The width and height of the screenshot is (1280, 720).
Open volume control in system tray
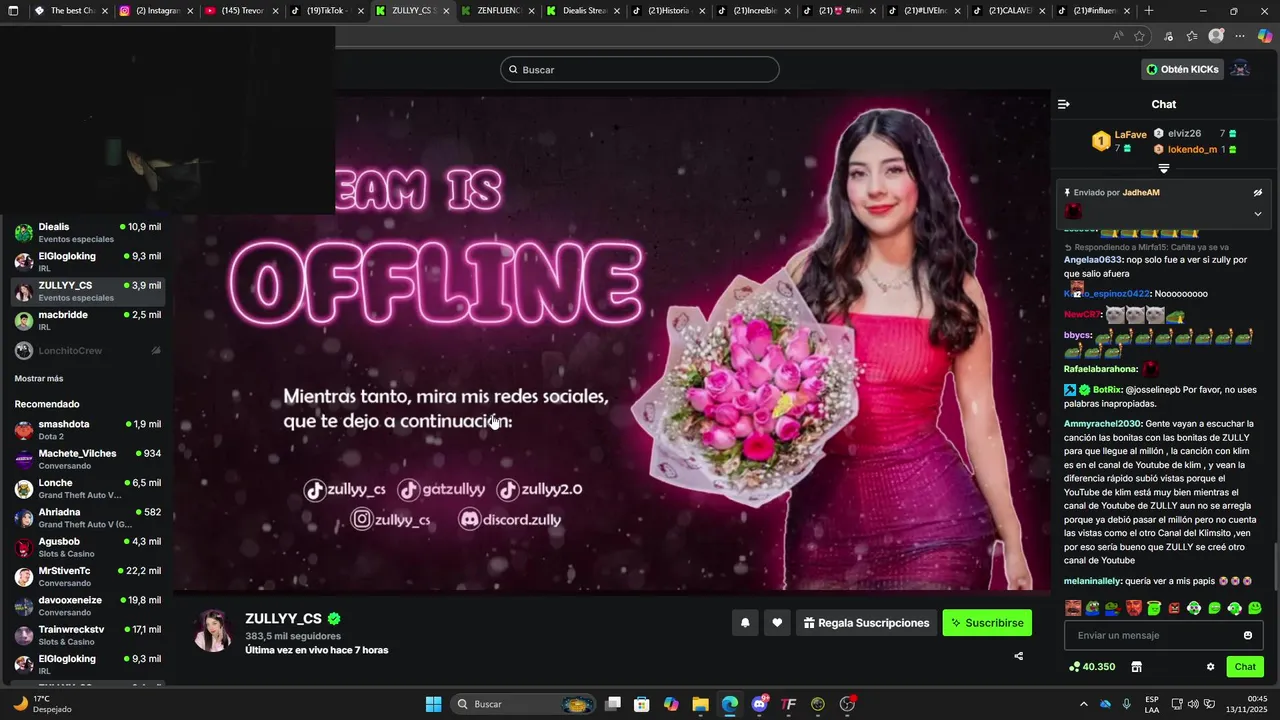(x=1193, y=704)
